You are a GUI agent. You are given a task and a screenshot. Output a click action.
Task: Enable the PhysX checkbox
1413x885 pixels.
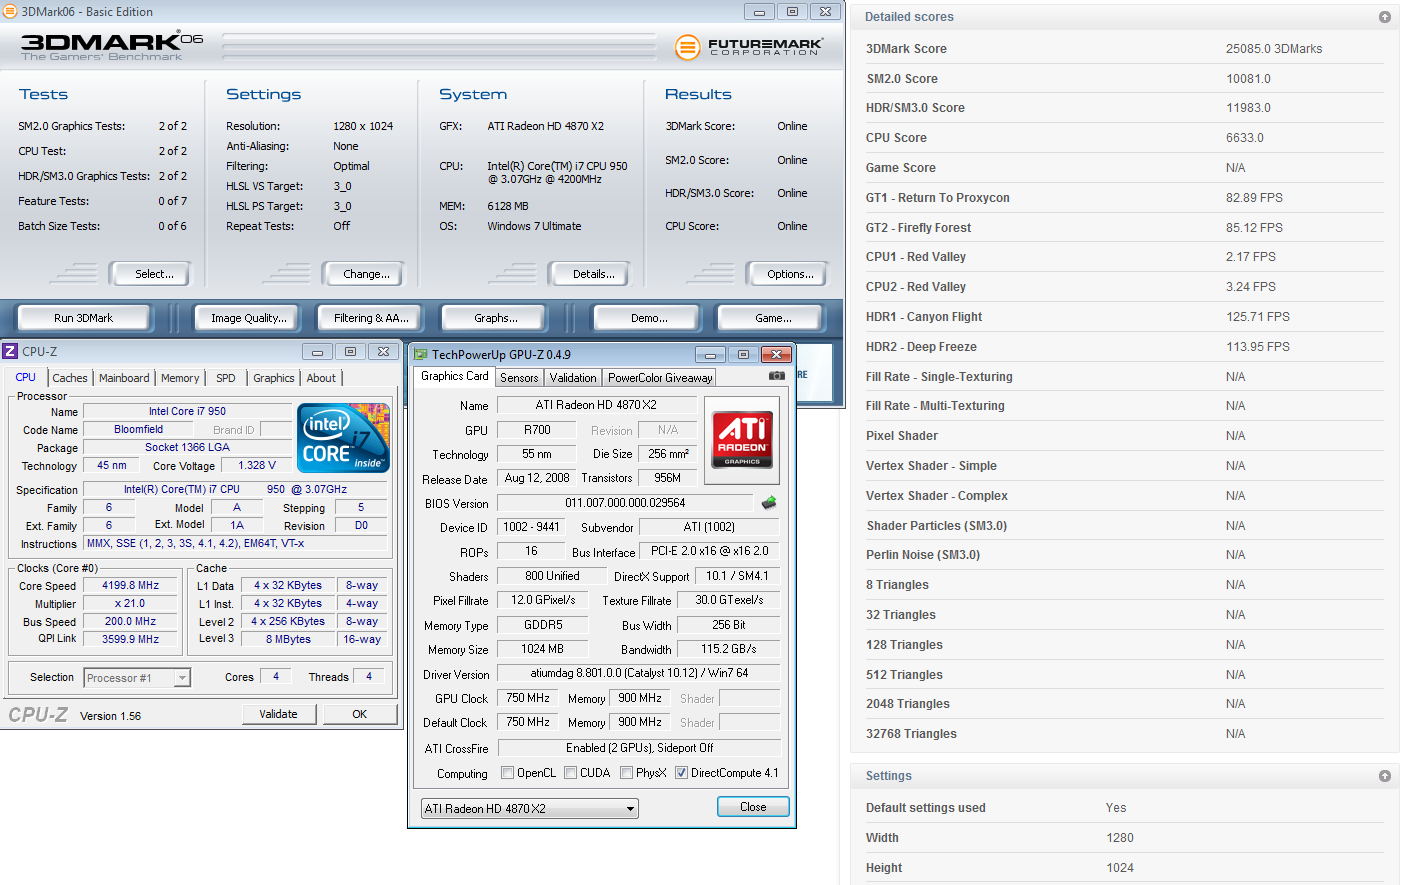[626, 773]
